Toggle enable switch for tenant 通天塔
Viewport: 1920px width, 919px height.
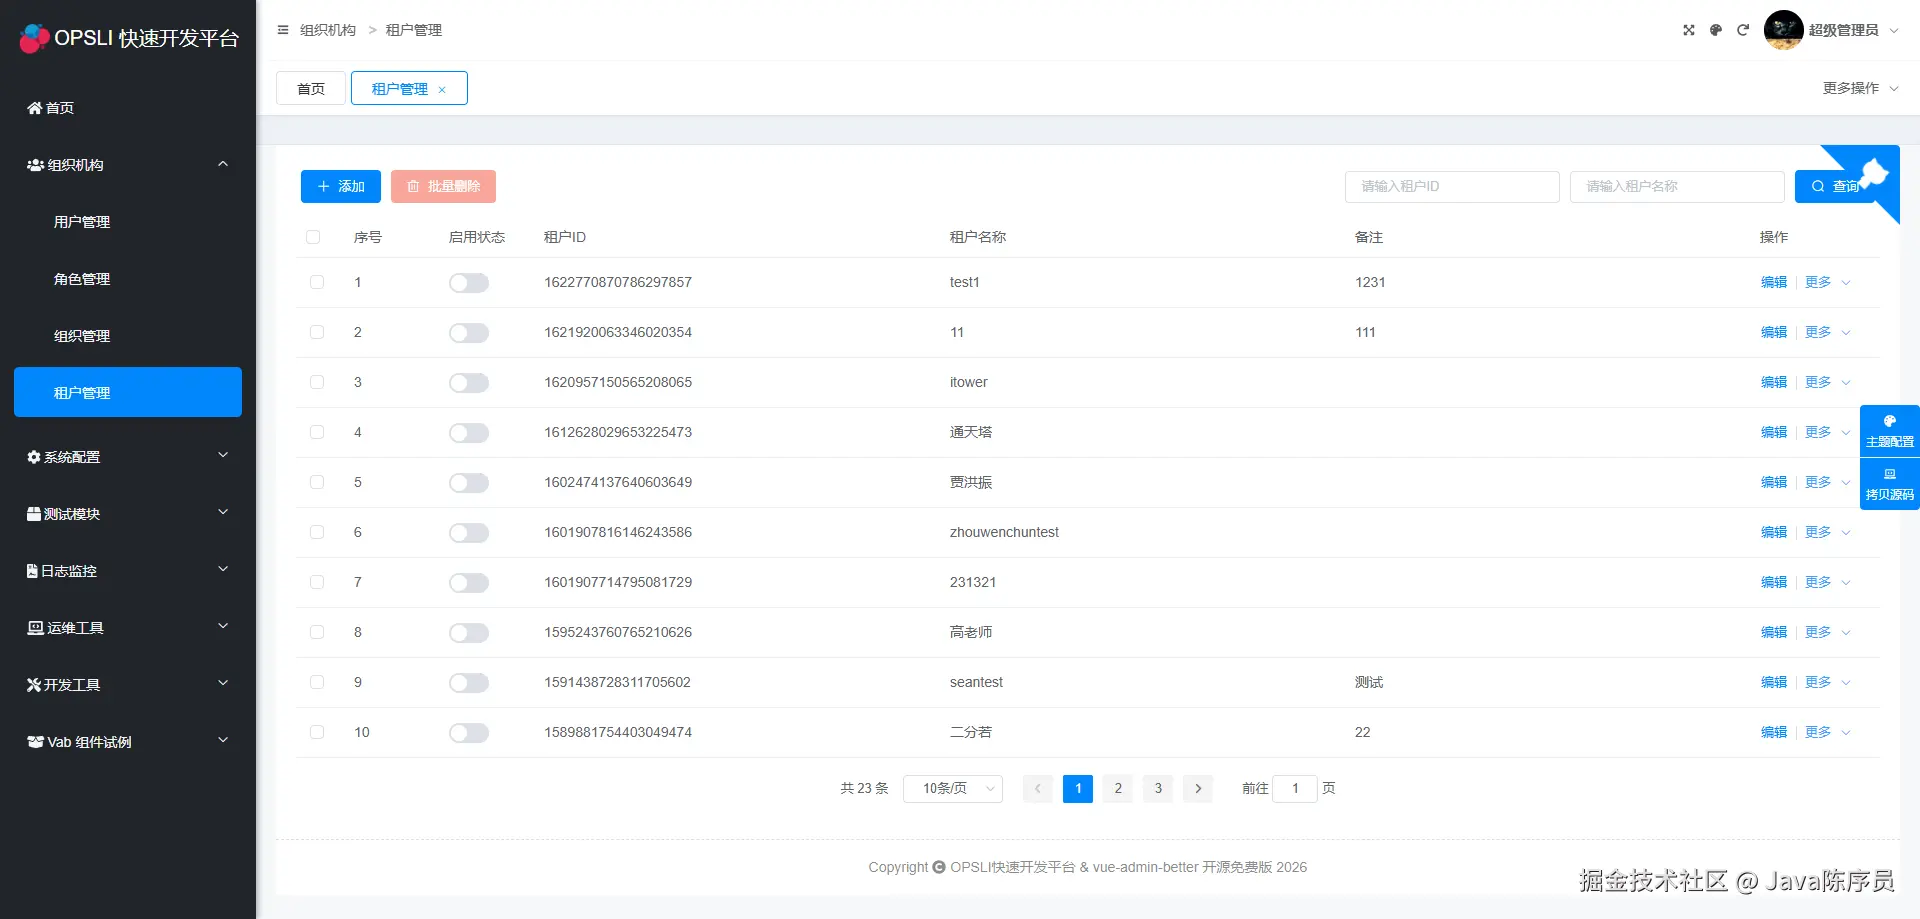pyautogui.click(x=469, y=433)
